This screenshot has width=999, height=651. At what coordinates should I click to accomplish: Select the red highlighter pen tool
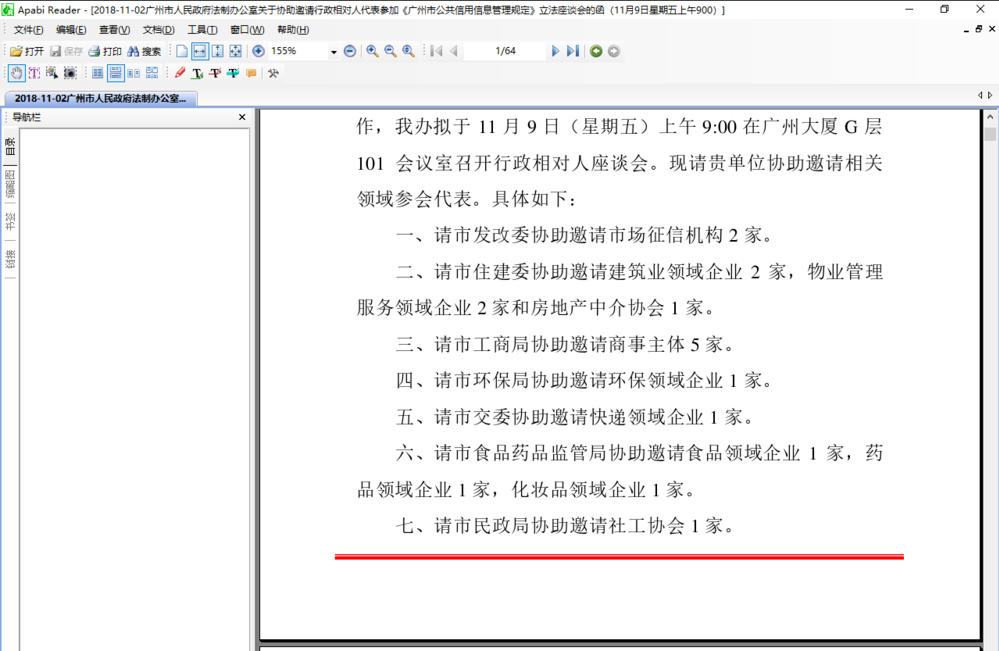click(180, 73)
